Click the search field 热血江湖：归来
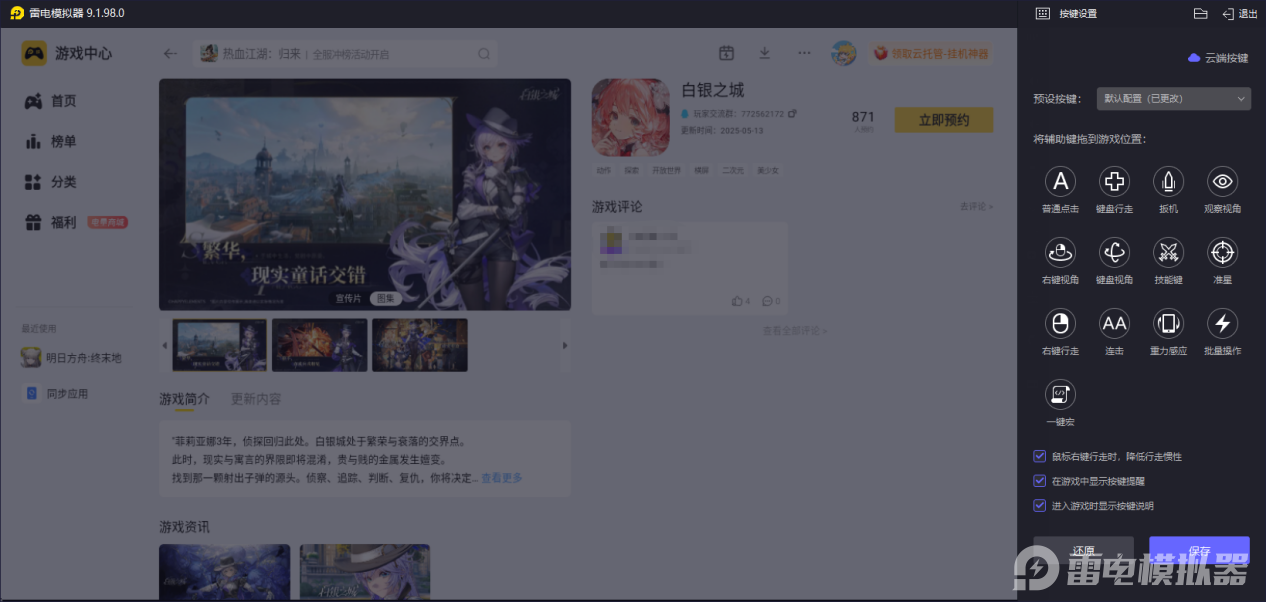The width and height of the screenshot is (1266, 602). (346, 54)
